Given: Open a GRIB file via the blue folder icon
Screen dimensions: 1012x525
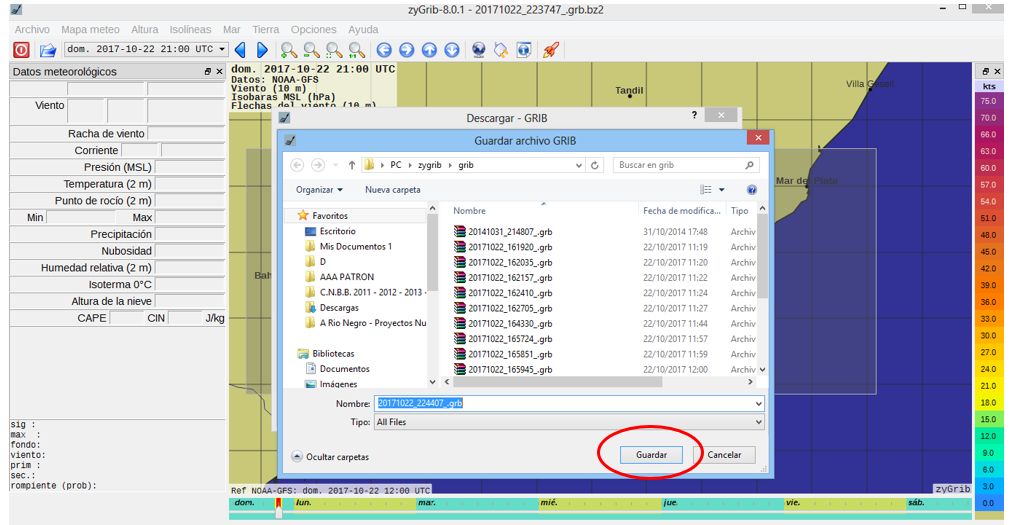Looking at the screenshot, I should 47,50.
